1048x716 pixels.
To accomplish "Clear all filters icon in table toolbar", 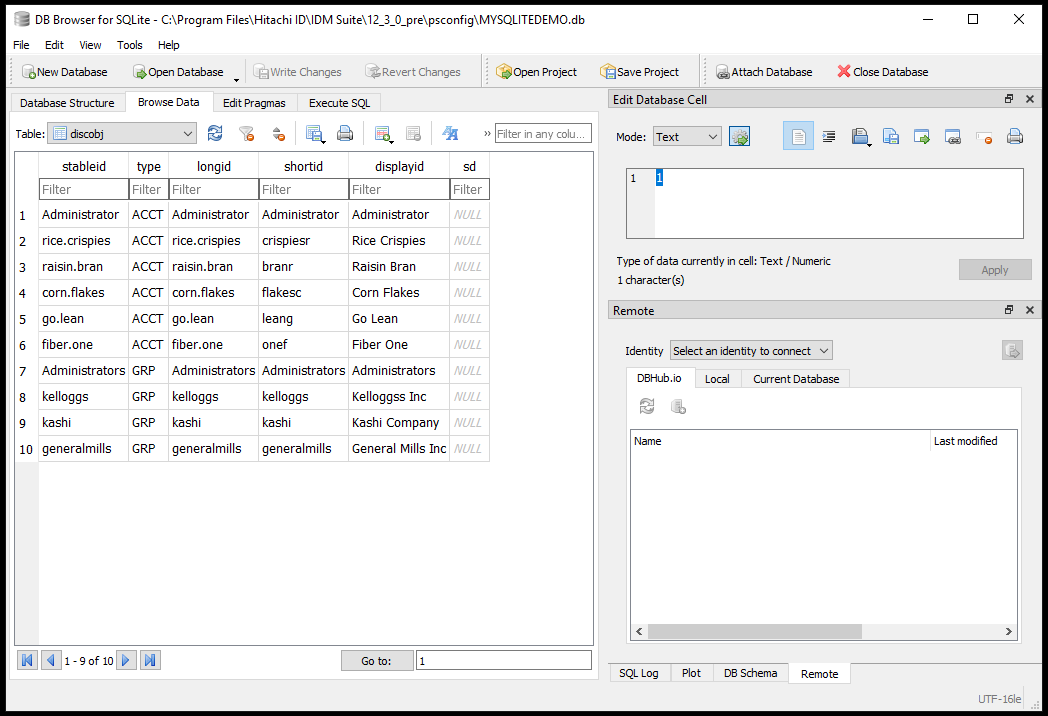I will coord(246,134).
